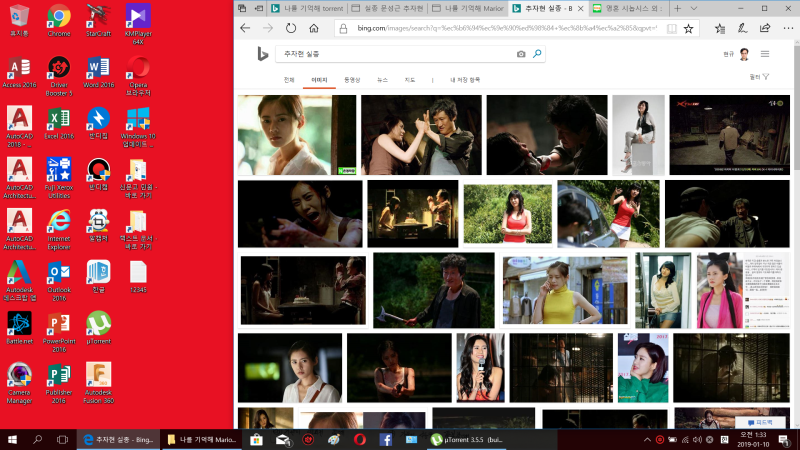Refresh the Bing page
800x450 pixels.
291,28
